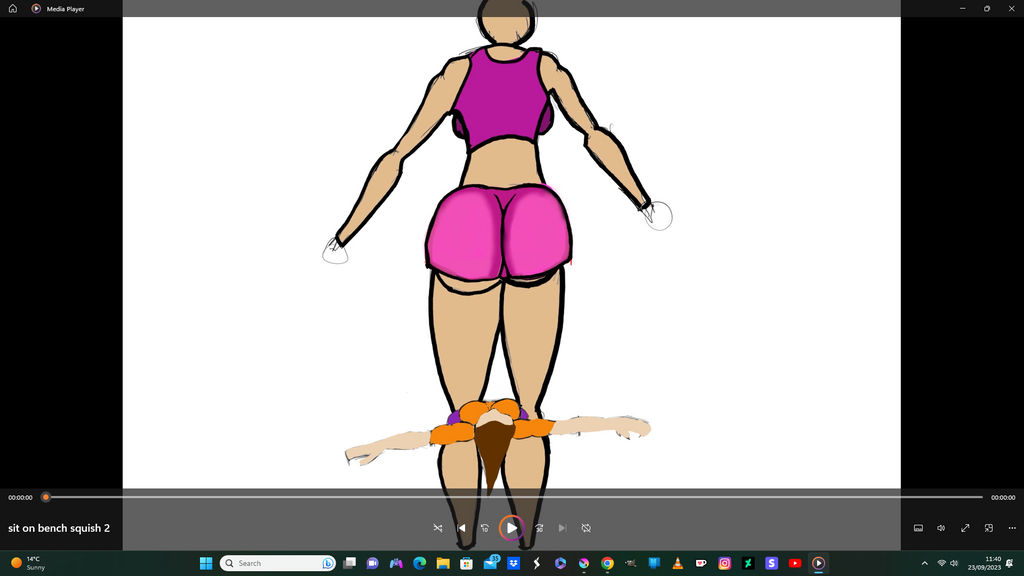Open the Media Player volume control

(x=941, y=528)
